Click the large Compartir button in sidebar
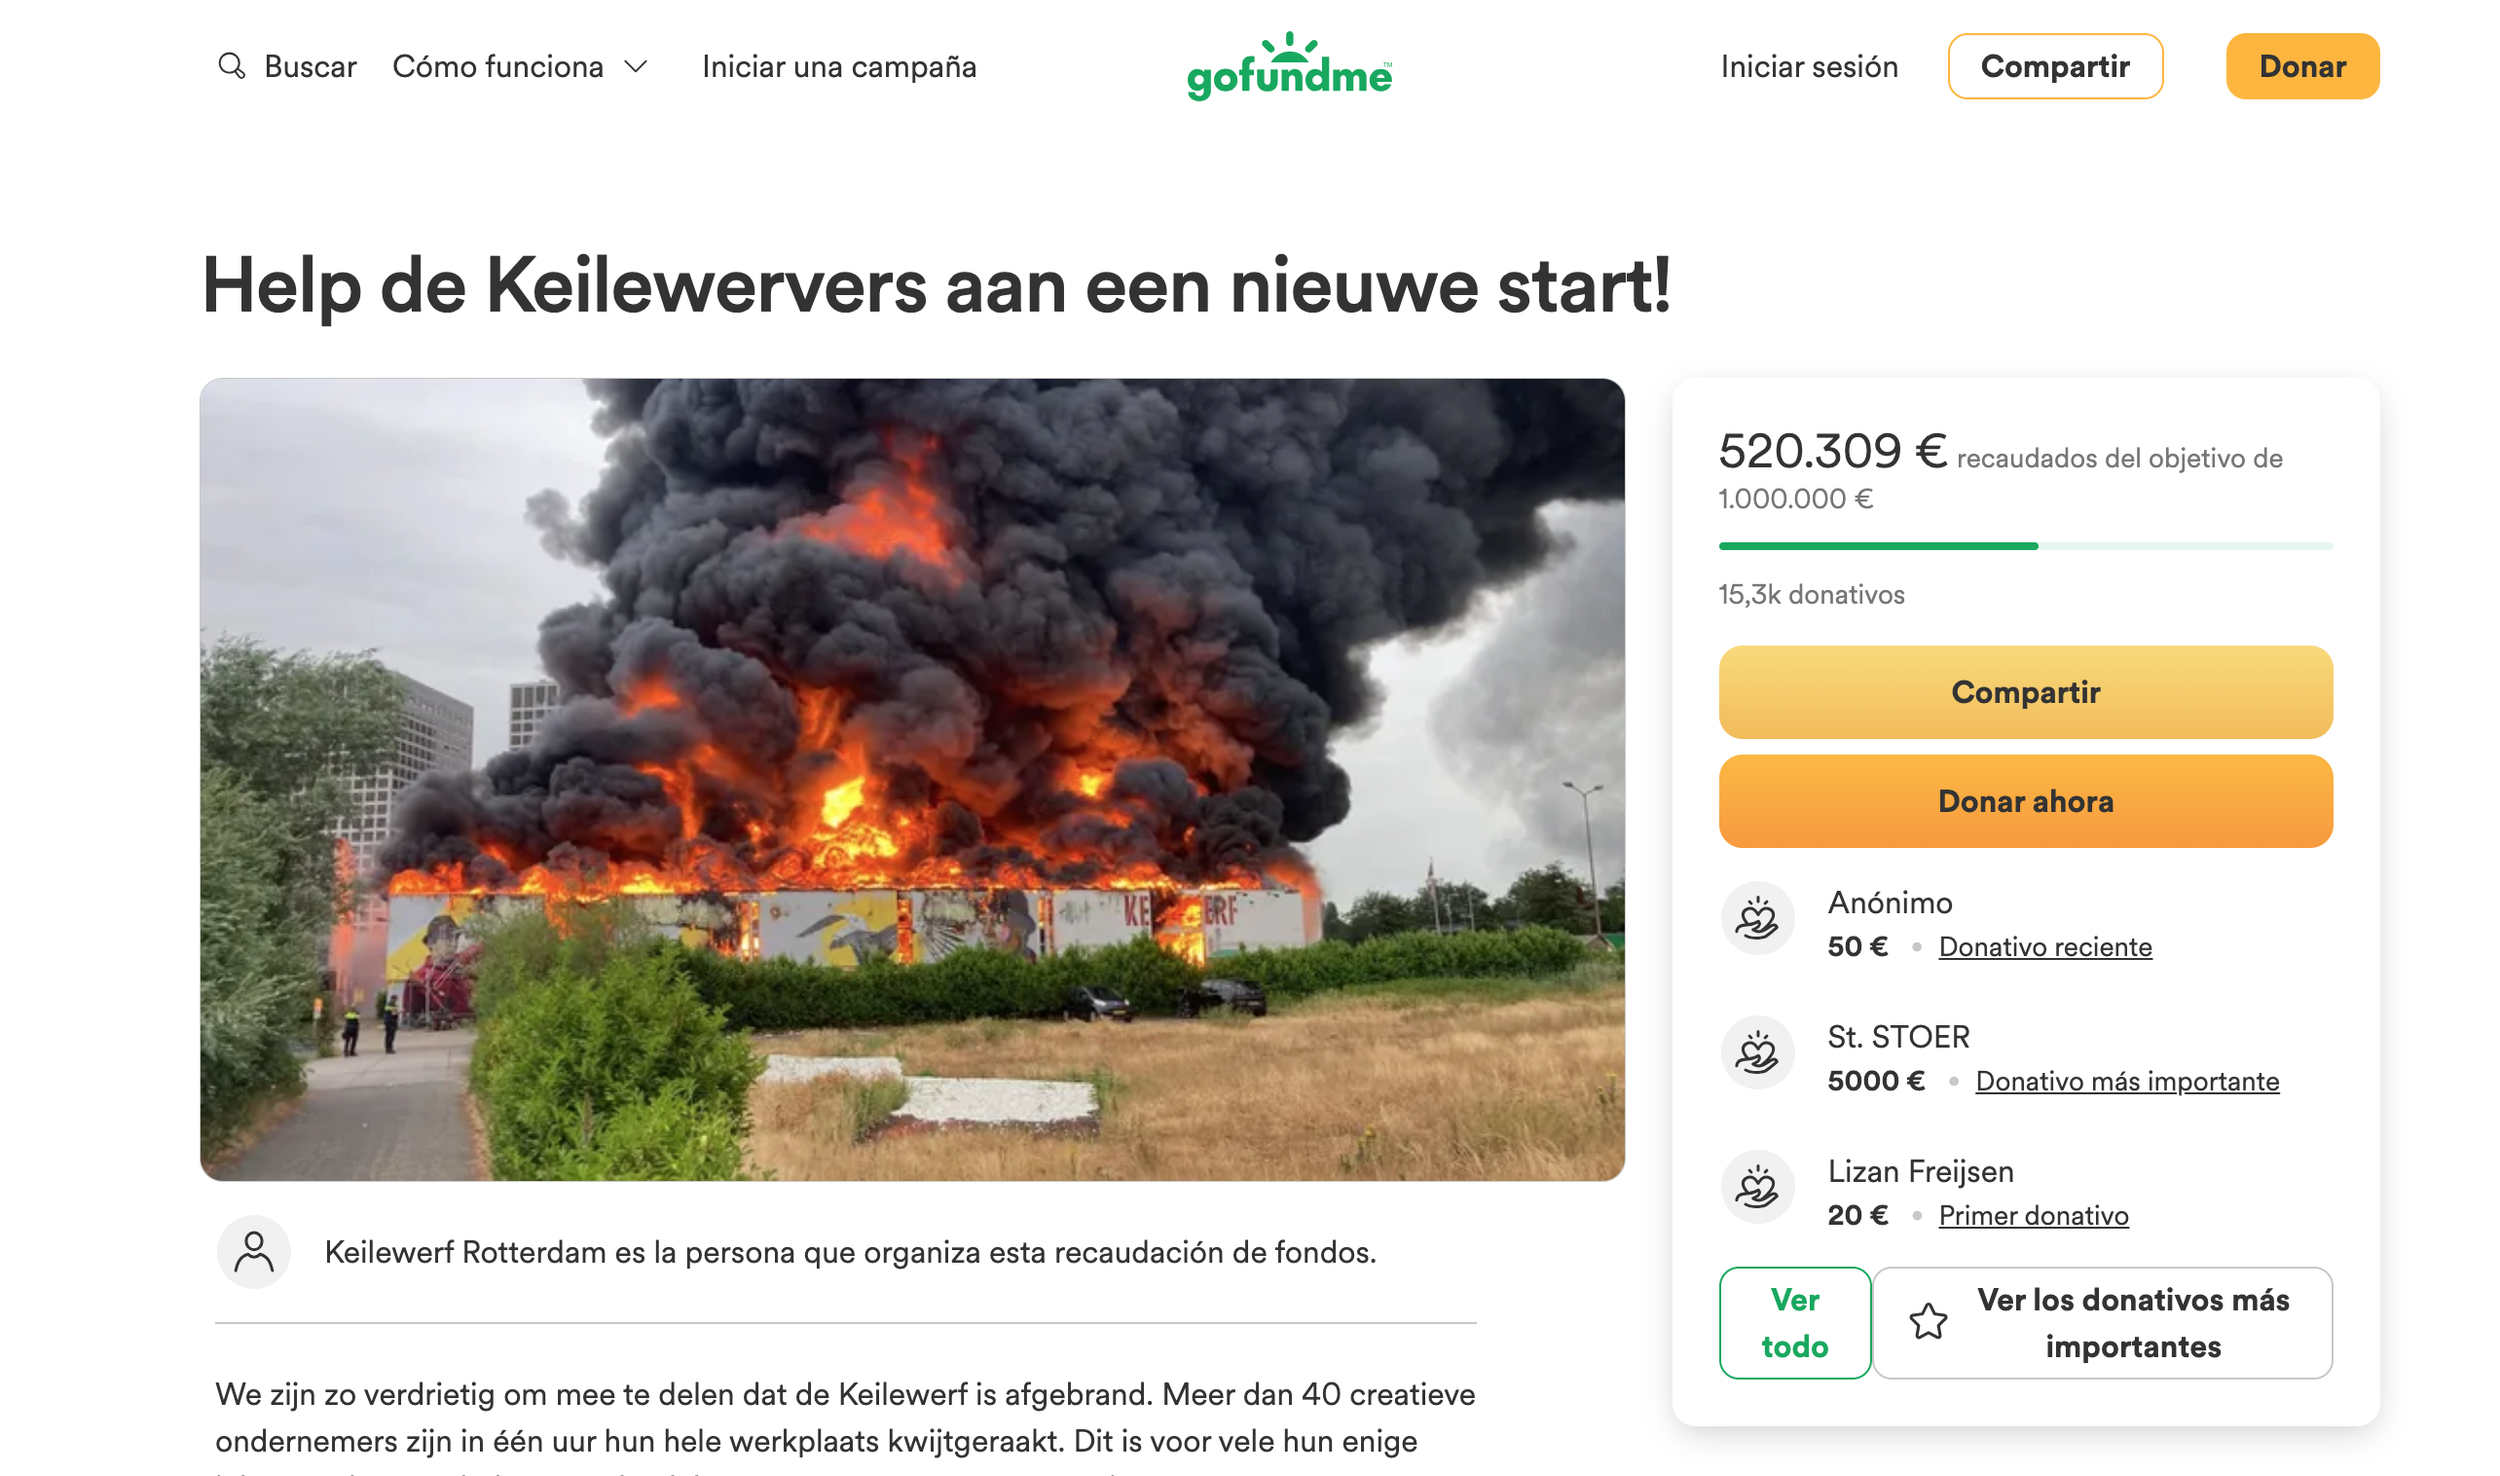Screen dimensions: 2500x1476 tap(2025, 692)
